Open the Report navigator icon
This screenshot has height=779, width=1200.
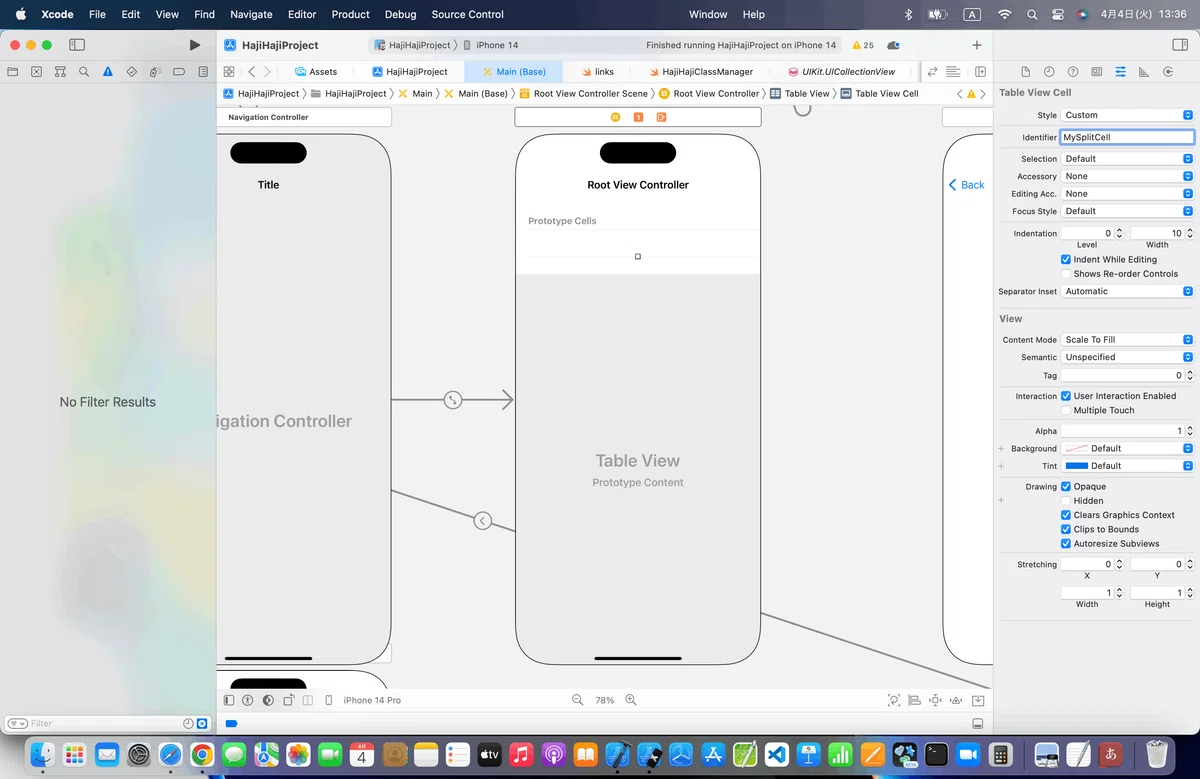203,72
